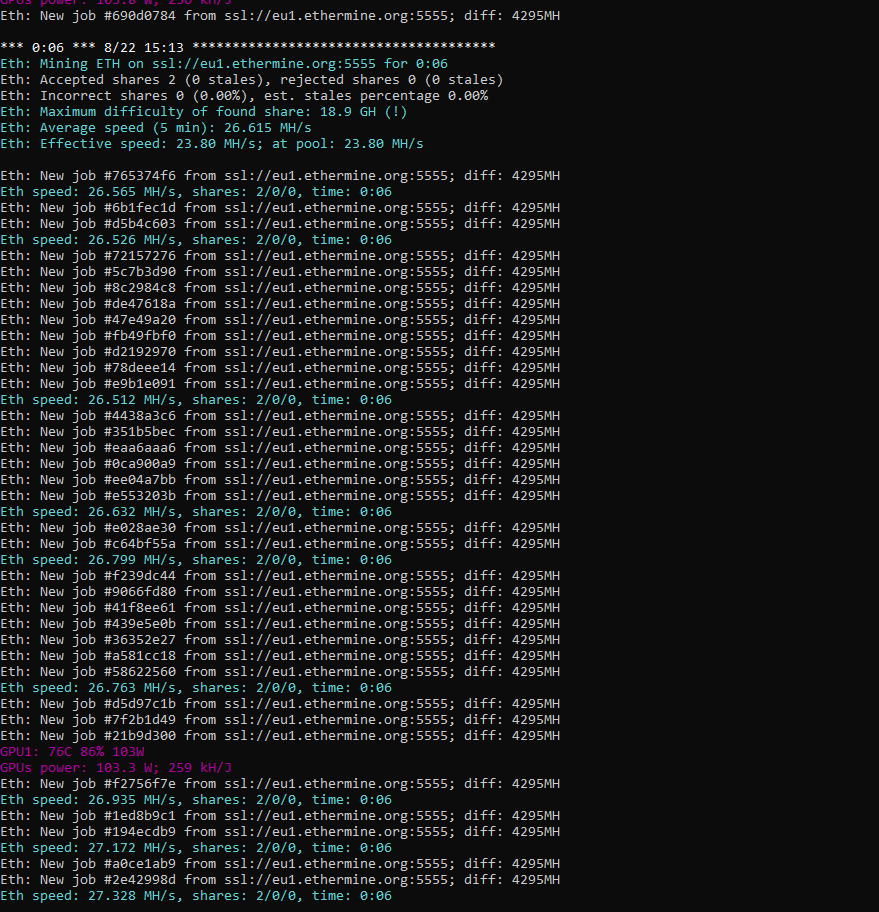Select the line with job #439e5e0b

coord(280,624)
